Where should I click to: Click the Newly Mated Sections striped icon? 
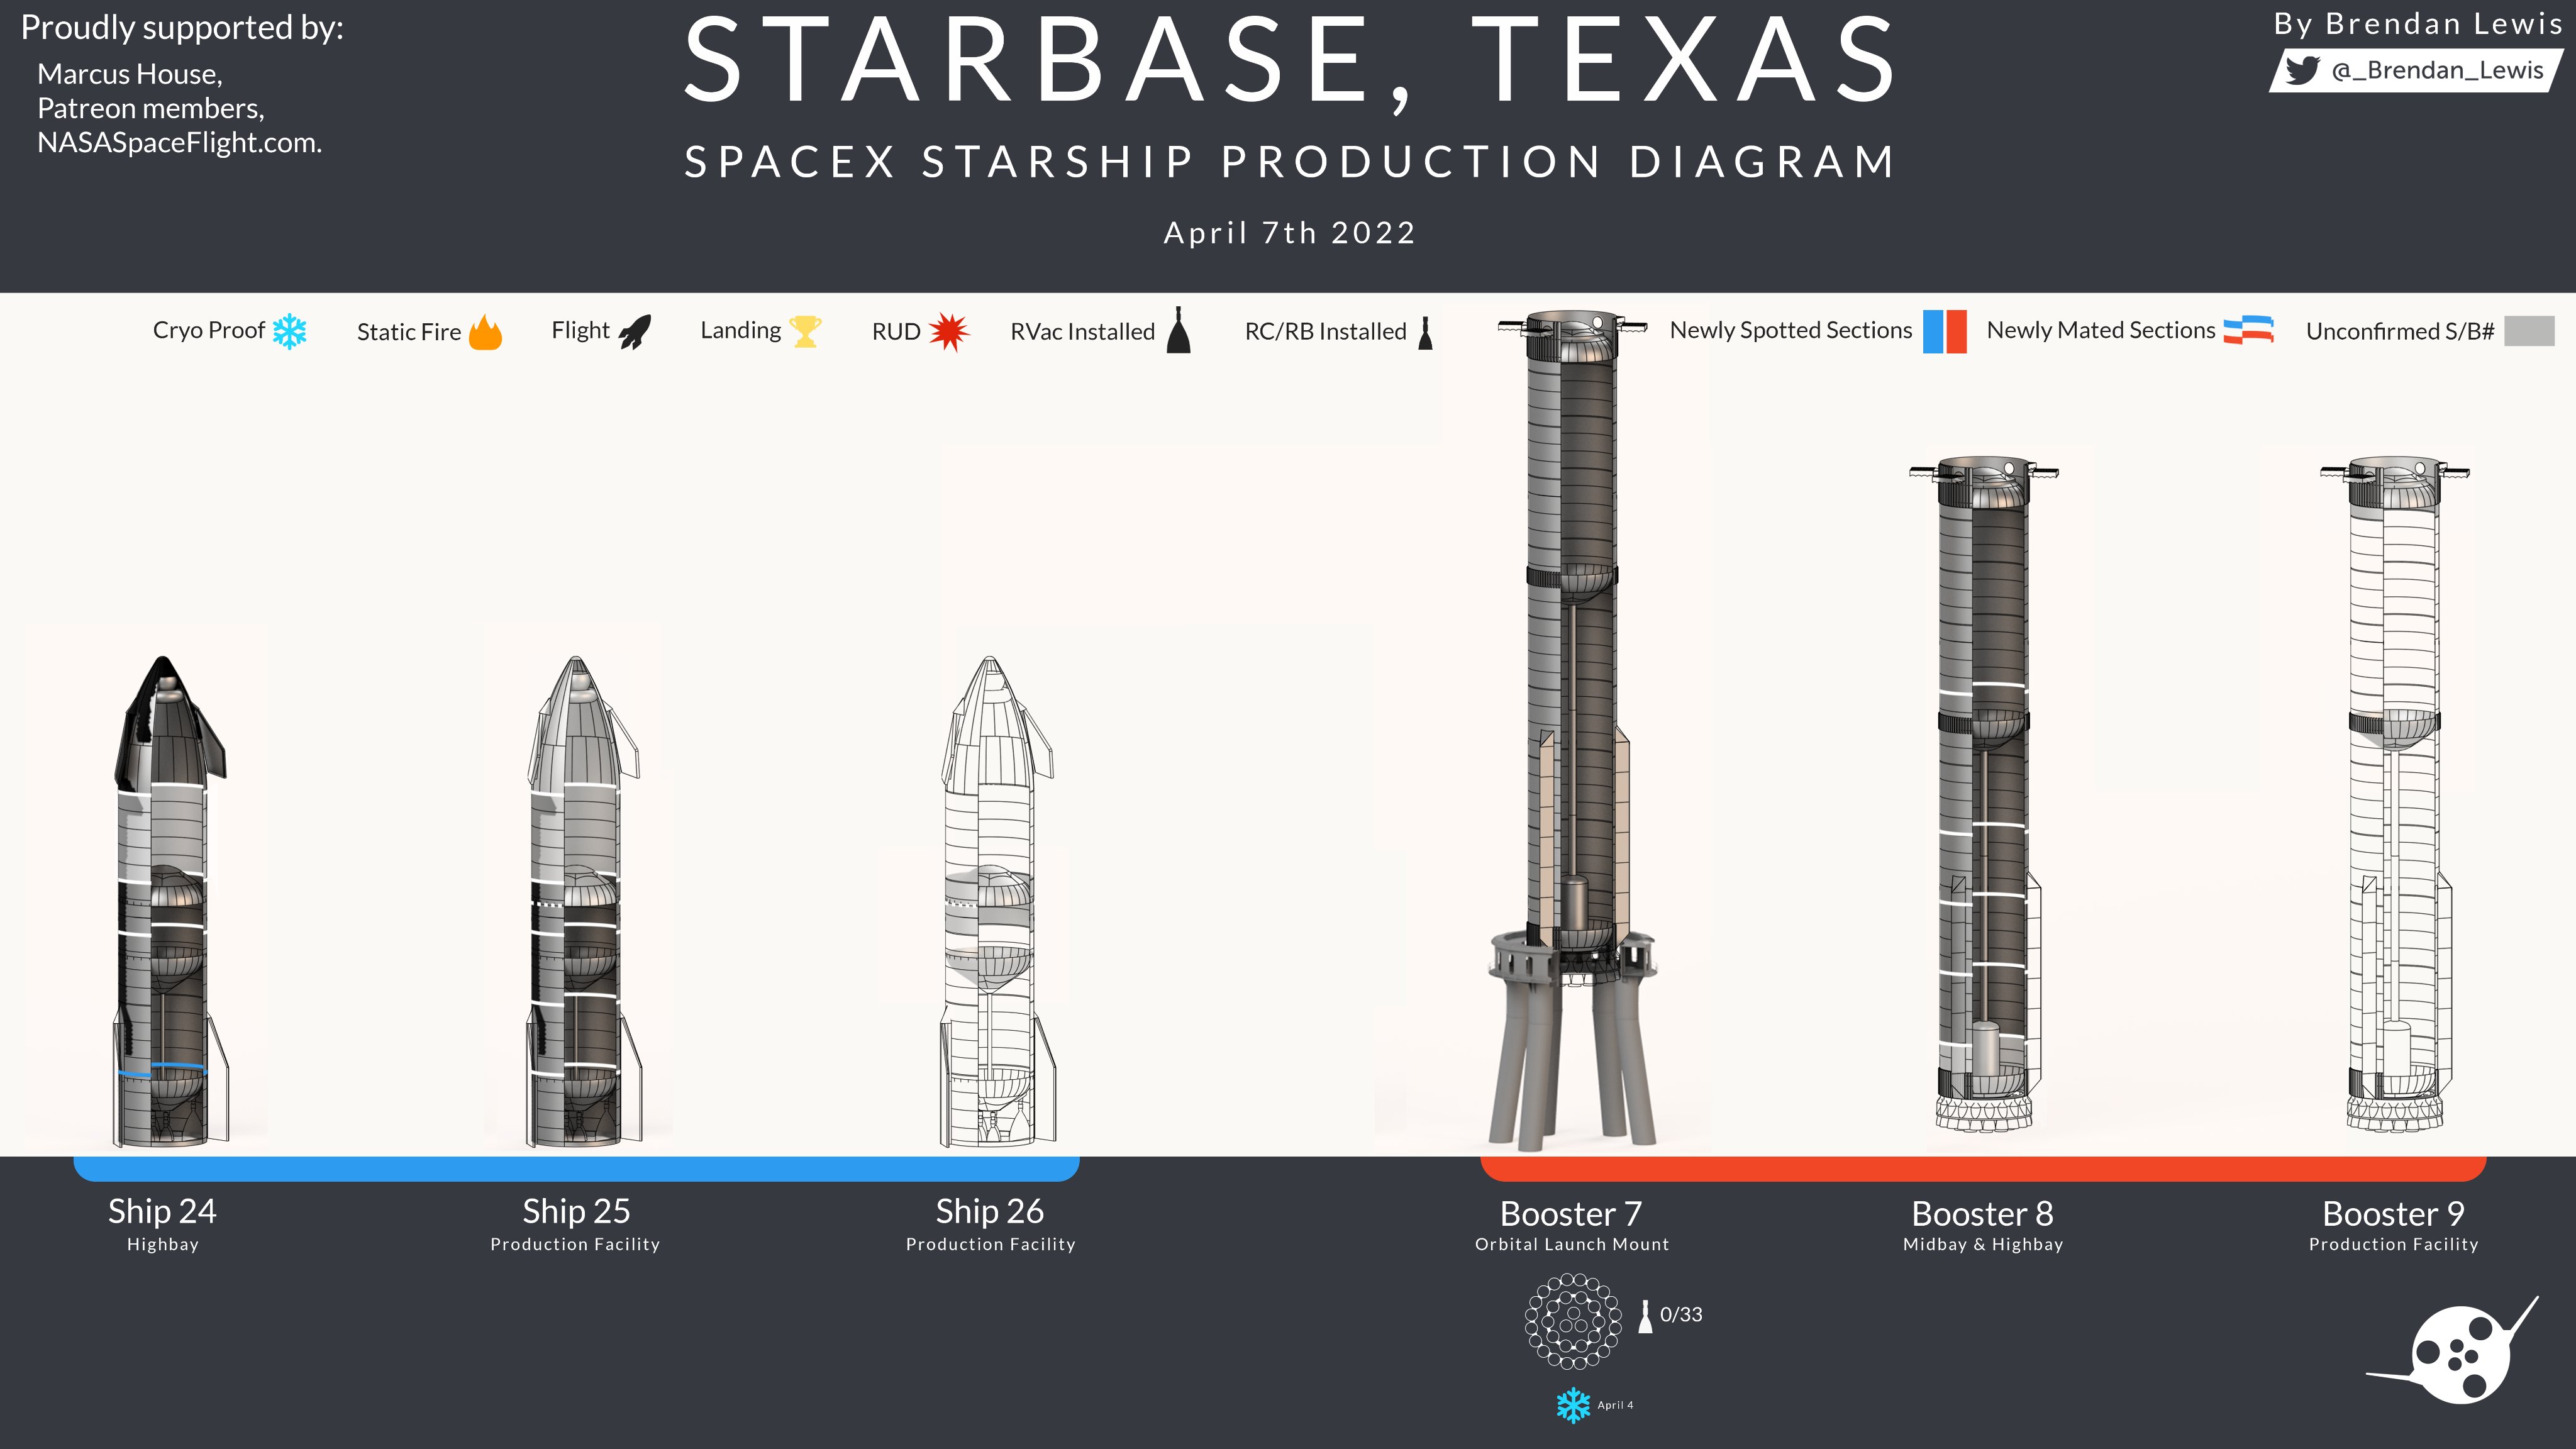tap(2248, 330)
